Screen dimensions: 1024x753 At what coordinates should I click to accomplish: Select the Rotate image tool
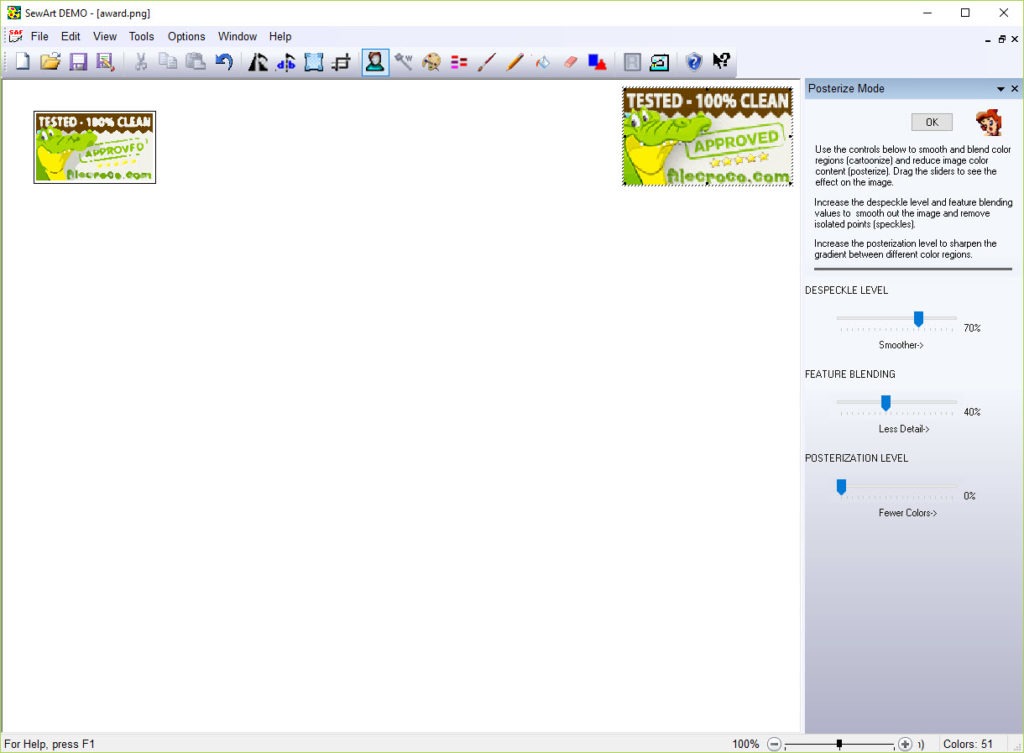coord(258,62)
